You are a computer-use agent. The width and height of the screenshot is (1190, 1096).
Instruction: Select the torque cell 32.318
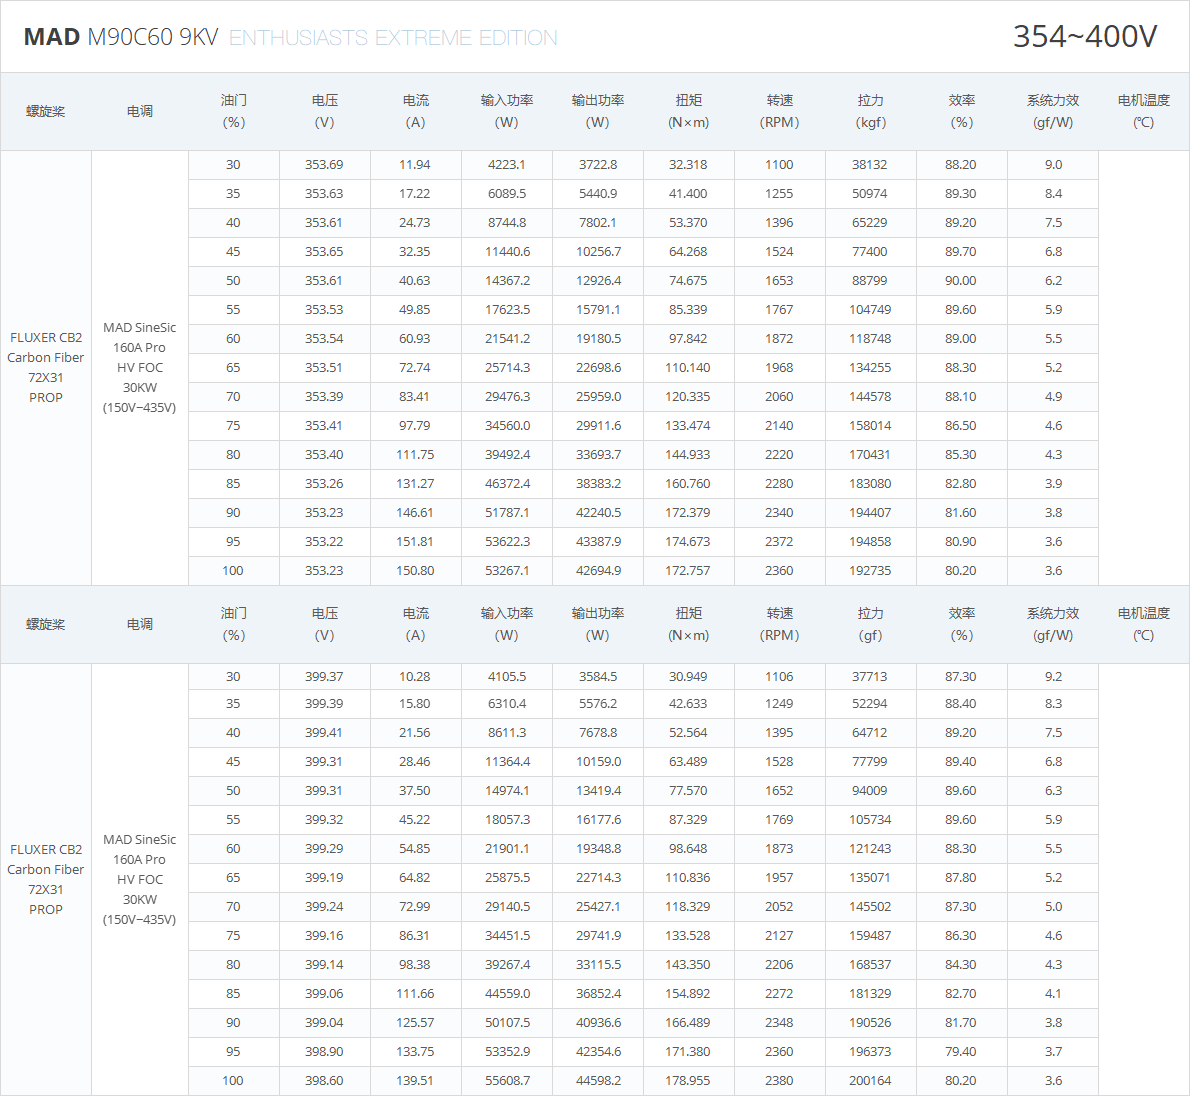click(688, 165)
